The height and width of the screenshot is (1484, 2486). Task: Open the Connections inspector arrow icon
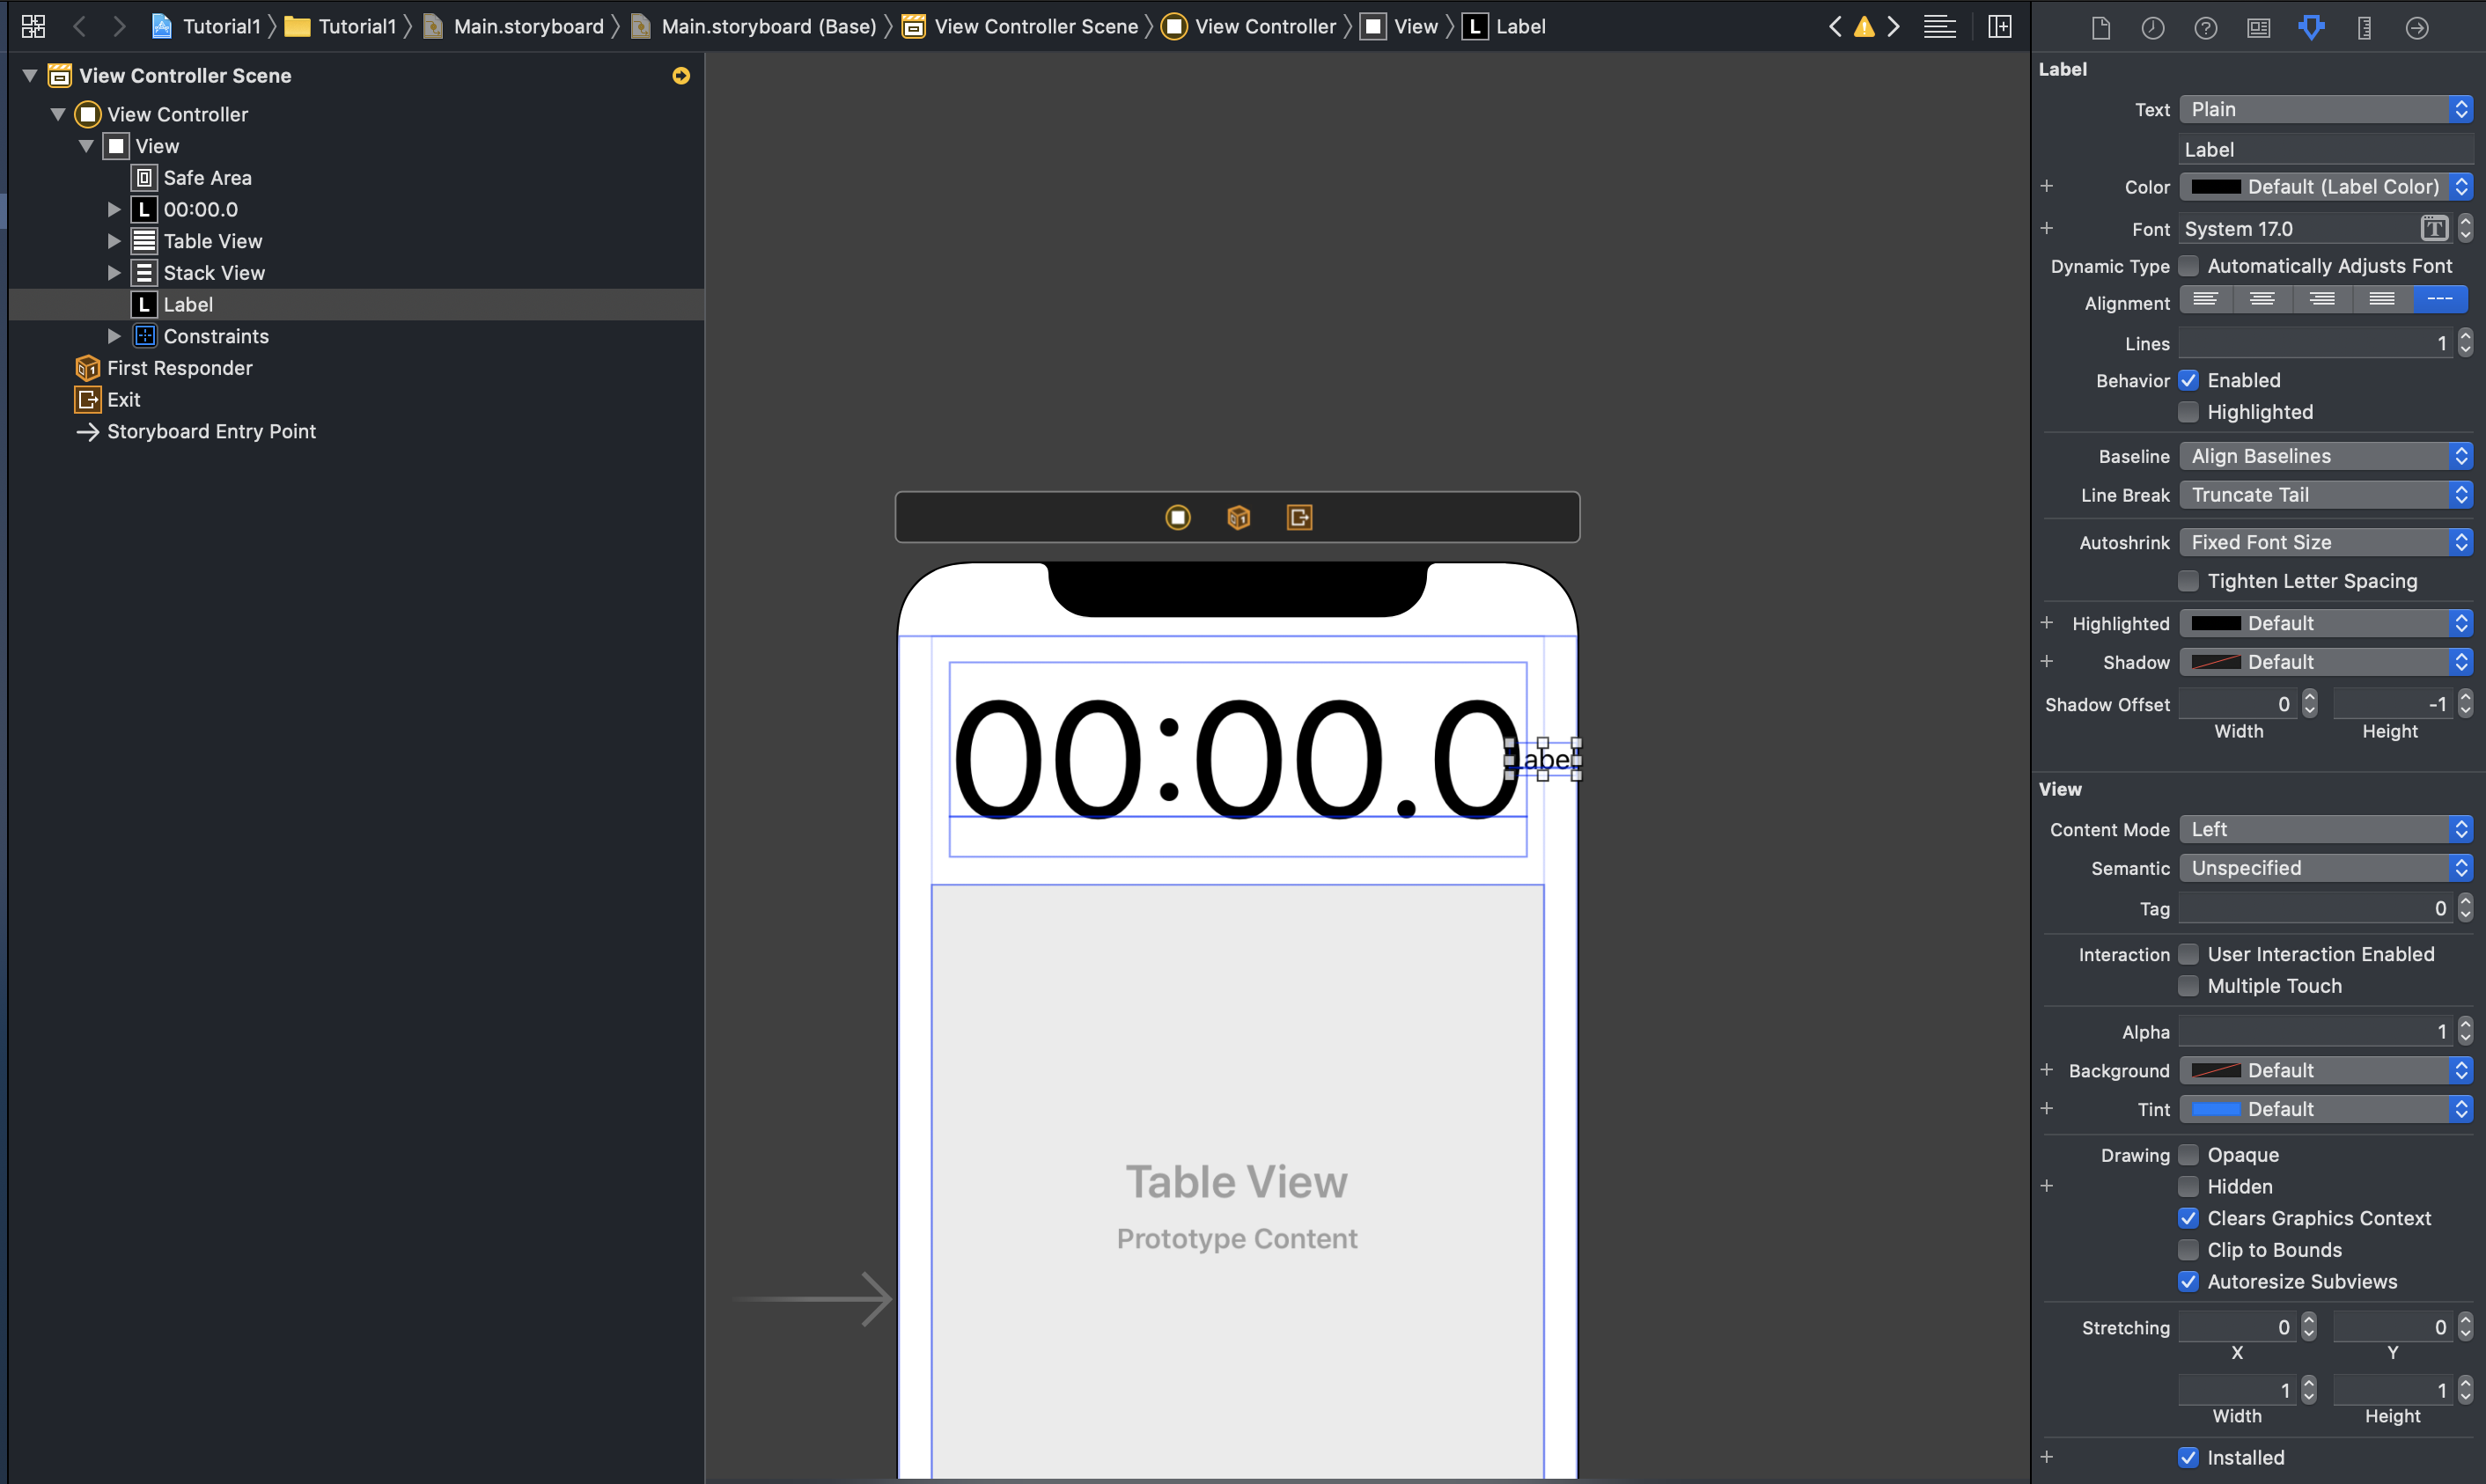[x=2417, y=27]
